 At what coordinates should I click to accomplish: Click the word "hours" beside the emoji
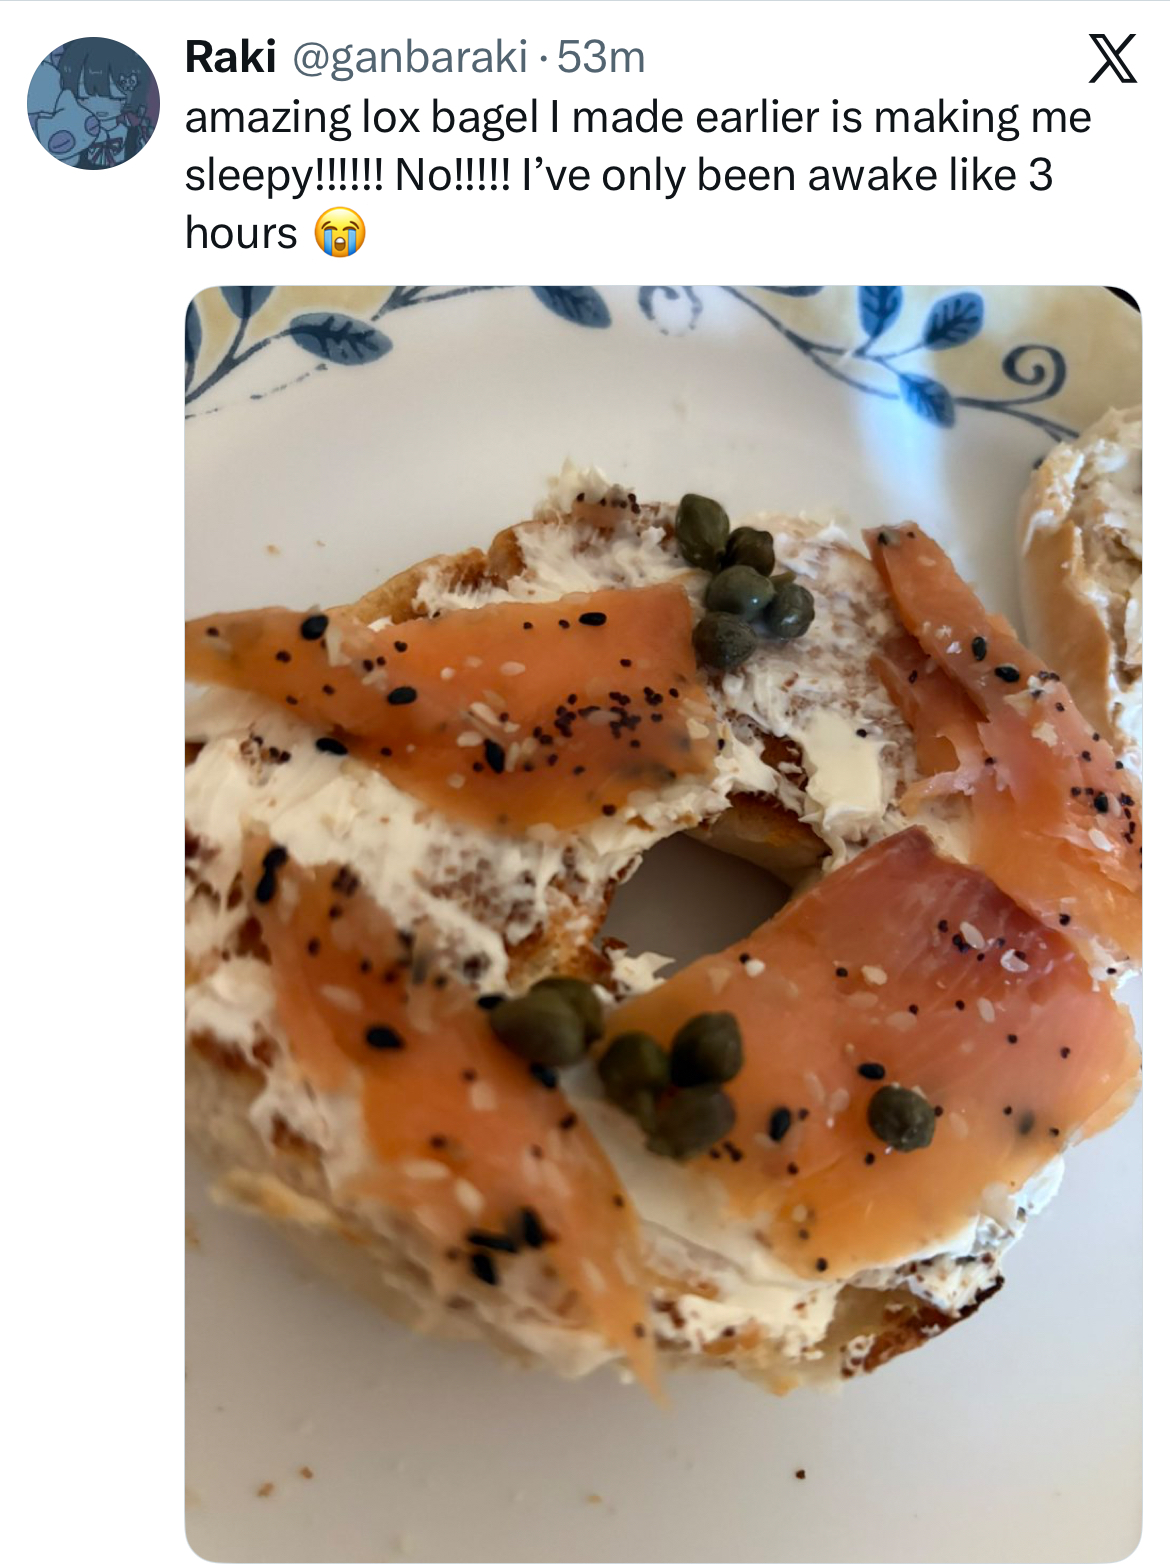[x=241, y=234]
